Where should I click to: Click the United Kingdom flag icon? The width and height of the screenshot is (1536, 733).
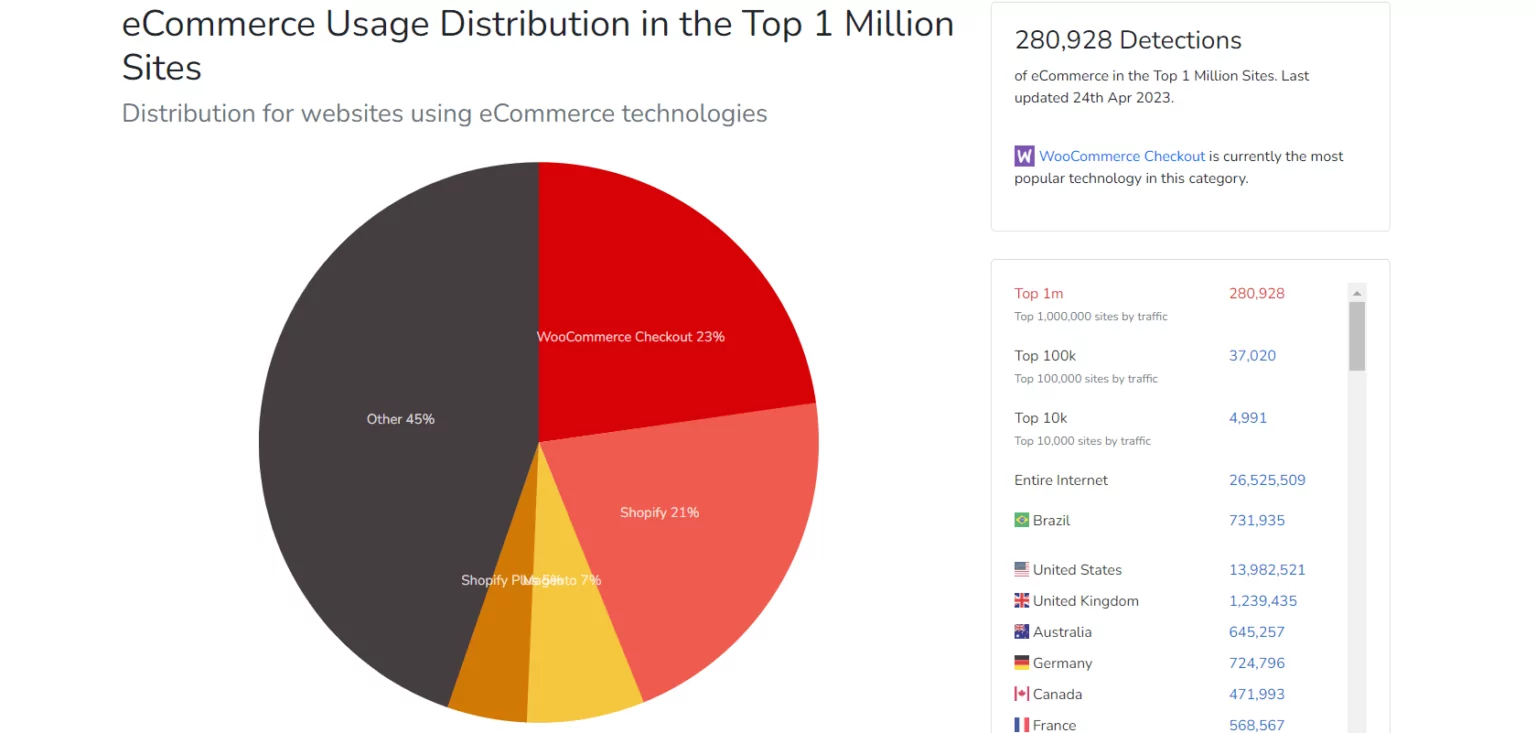tap(1021, 600)
